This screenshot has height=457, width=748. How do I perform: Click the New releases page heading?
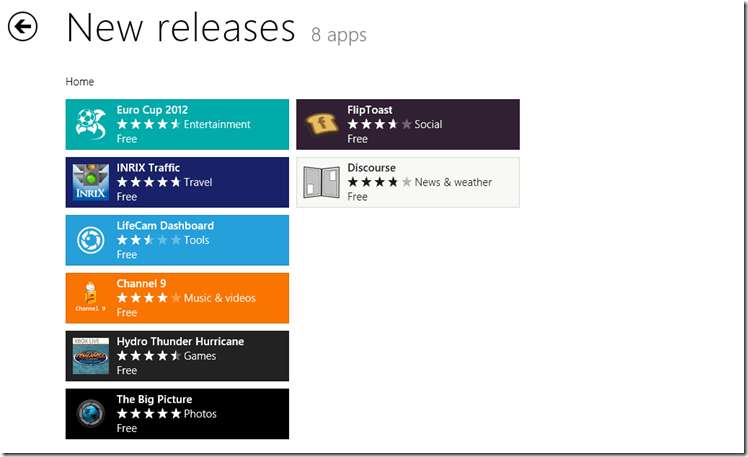point(180,29)
